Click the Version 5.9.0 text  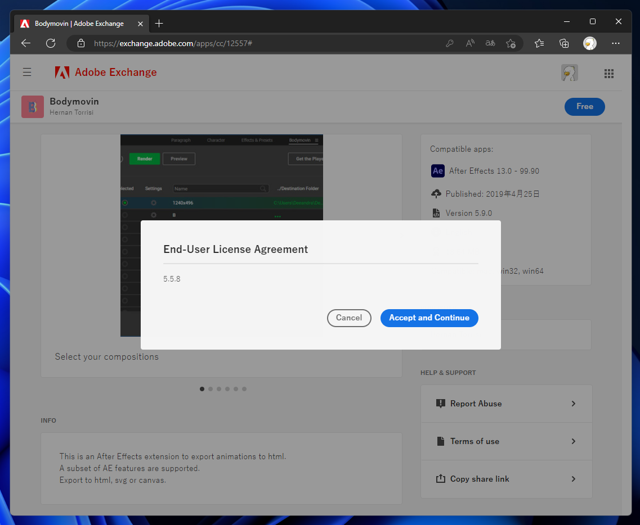tap(469, 213)
